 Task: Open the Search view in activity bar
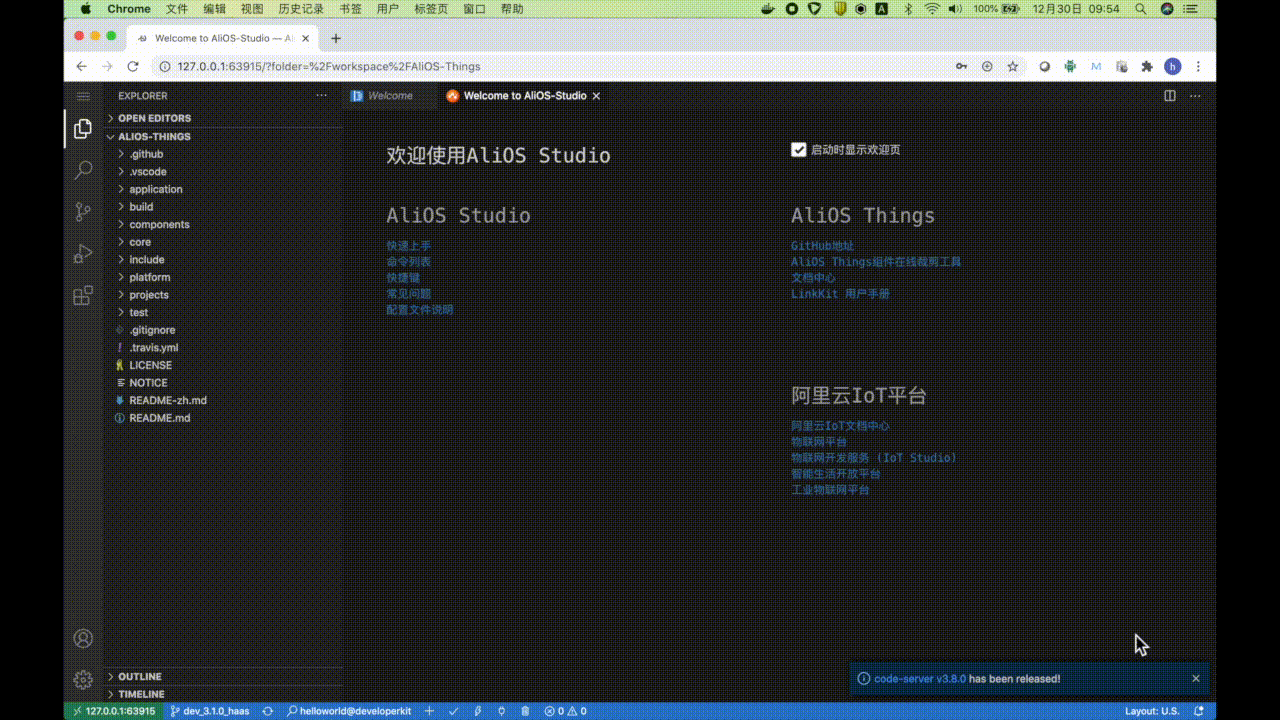tap(83, 170)
